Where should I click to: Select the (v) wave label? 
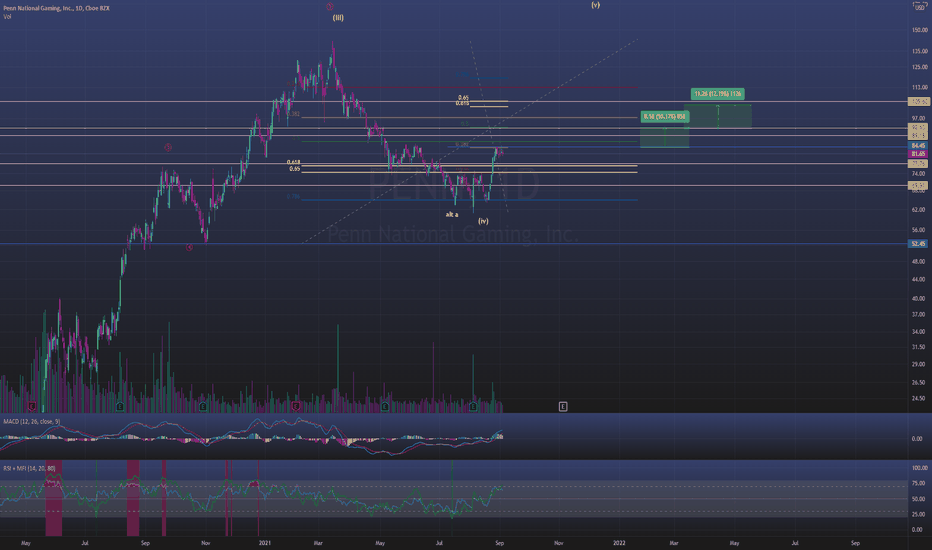click(x=595, y=5)
